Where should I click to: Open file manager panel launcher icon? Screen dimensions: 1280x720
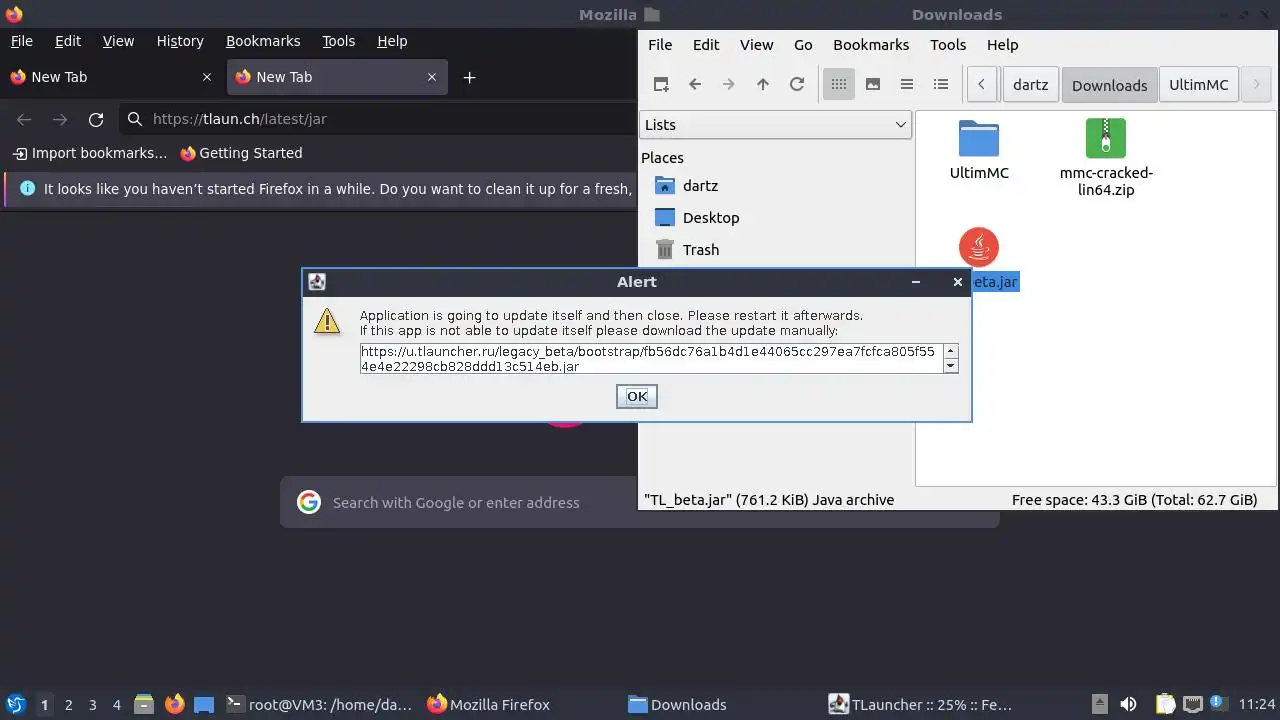pyautogui.click(x=144, y=704)
